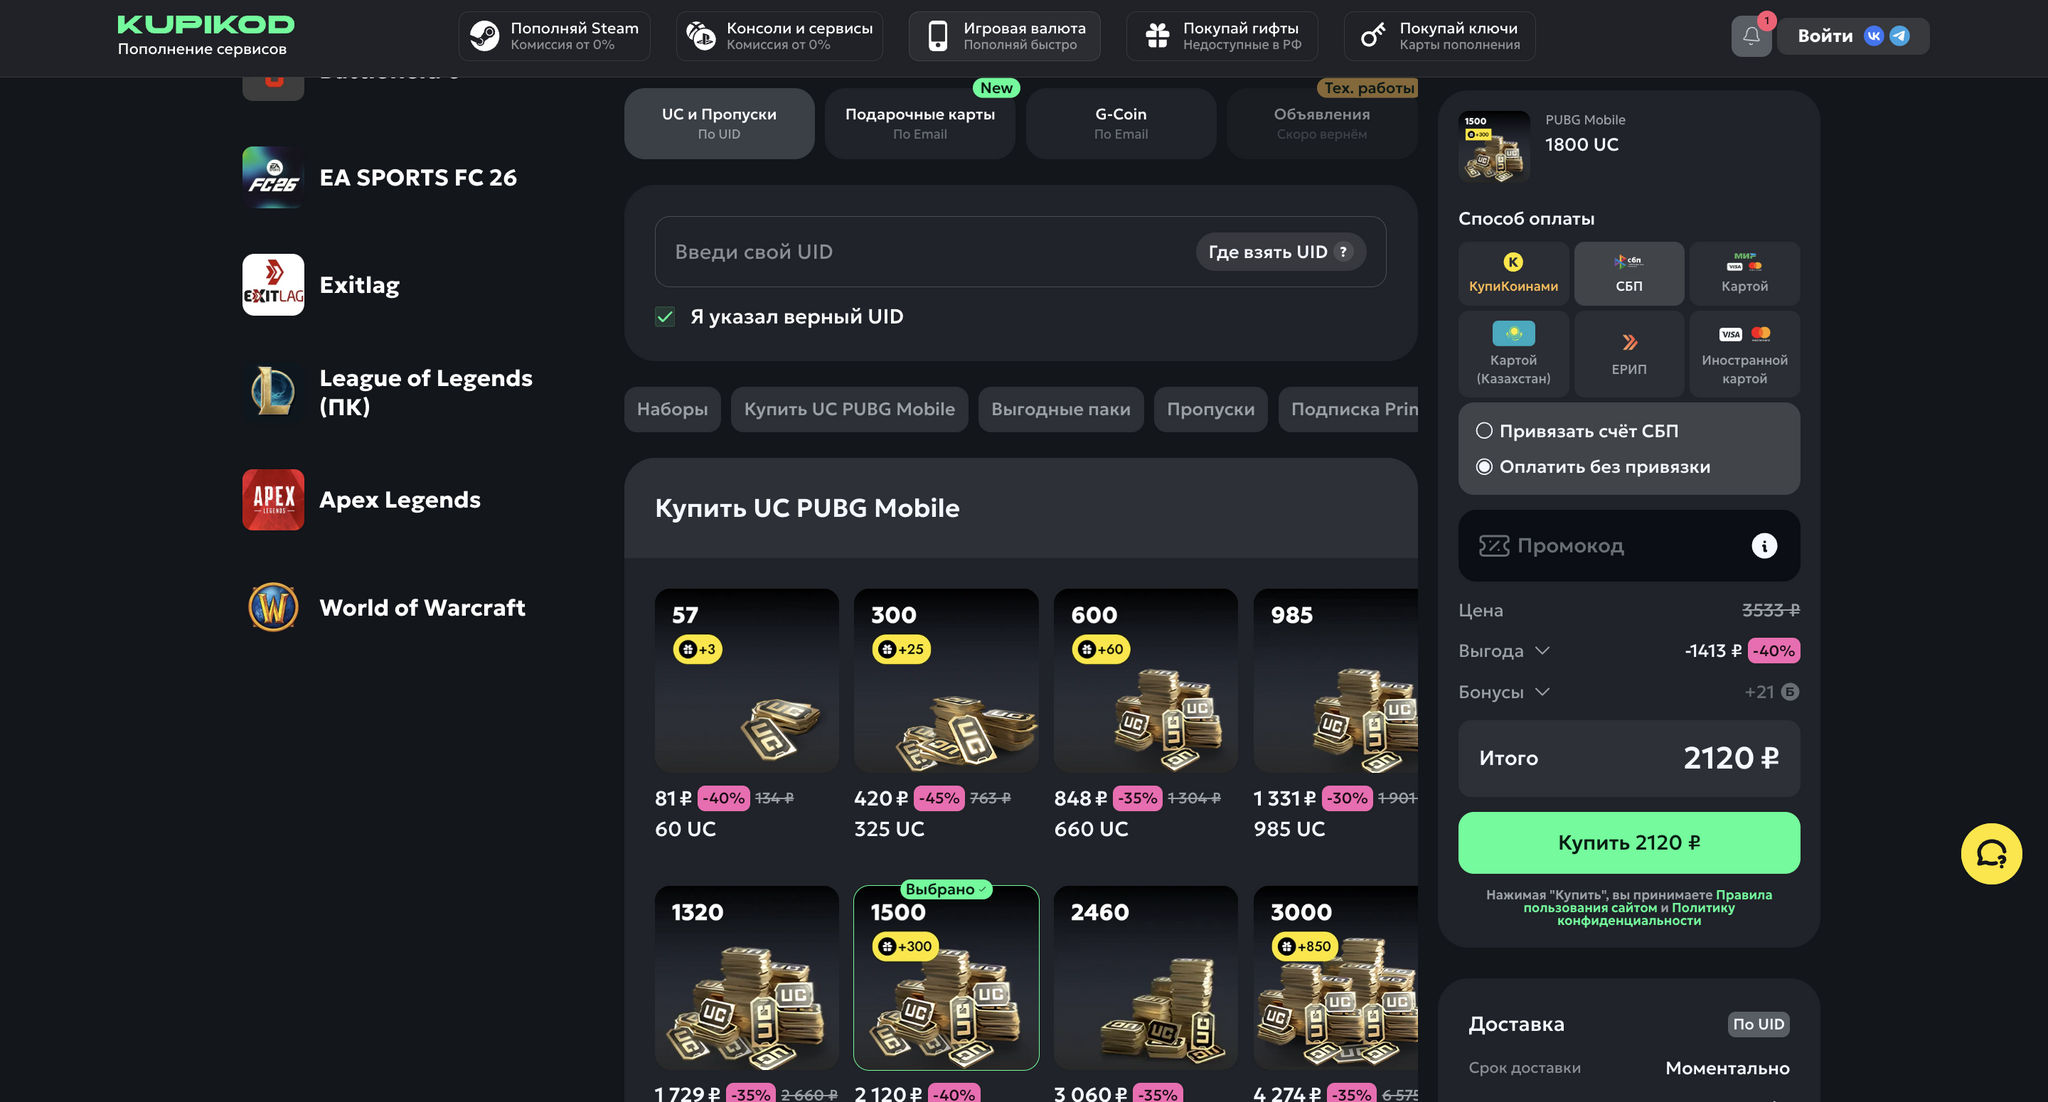Expand the Выгода details chevron
This screenshot has height=1102, width=2048.
click(x=1542, y=651)
